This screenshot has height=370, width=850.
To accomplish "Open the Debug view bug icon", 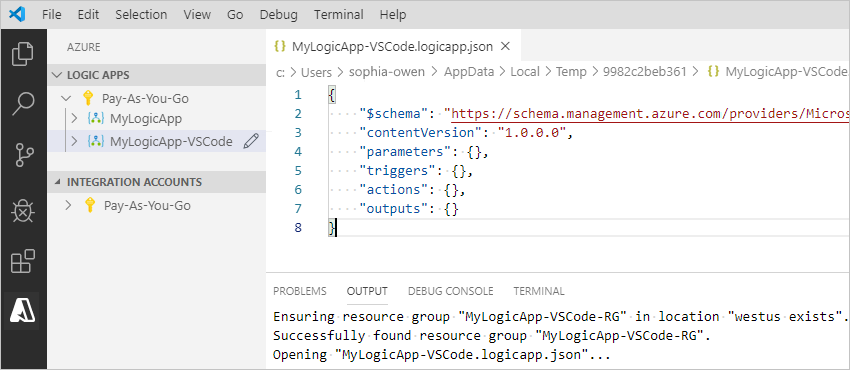I will tap(23, 211).
